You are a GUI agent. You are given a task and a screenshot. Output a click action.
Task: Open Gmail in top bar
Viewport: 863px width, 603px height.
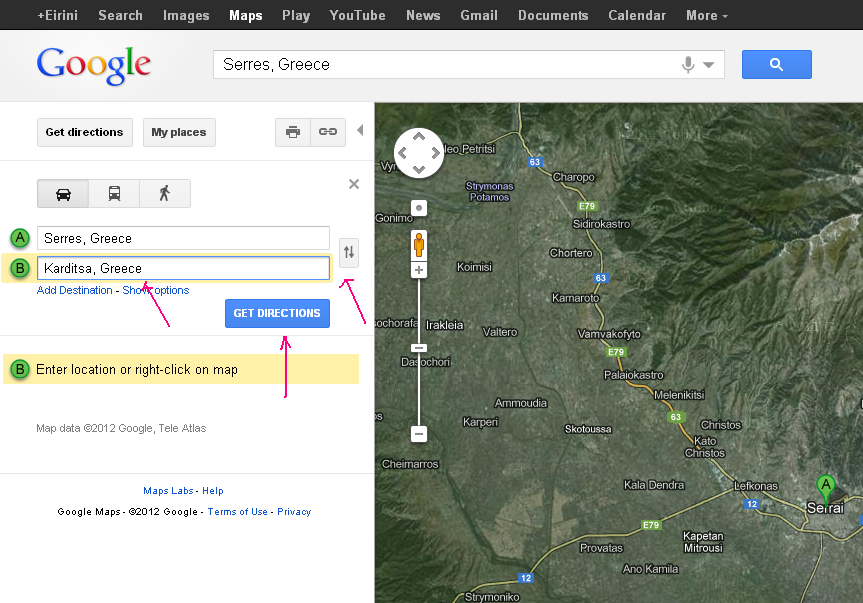479,15
